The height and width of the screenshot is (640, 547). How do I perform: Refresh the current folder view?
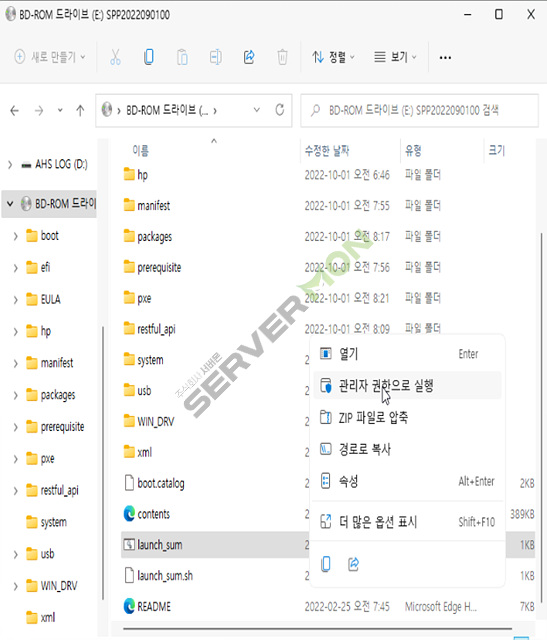tap(280, 110)
